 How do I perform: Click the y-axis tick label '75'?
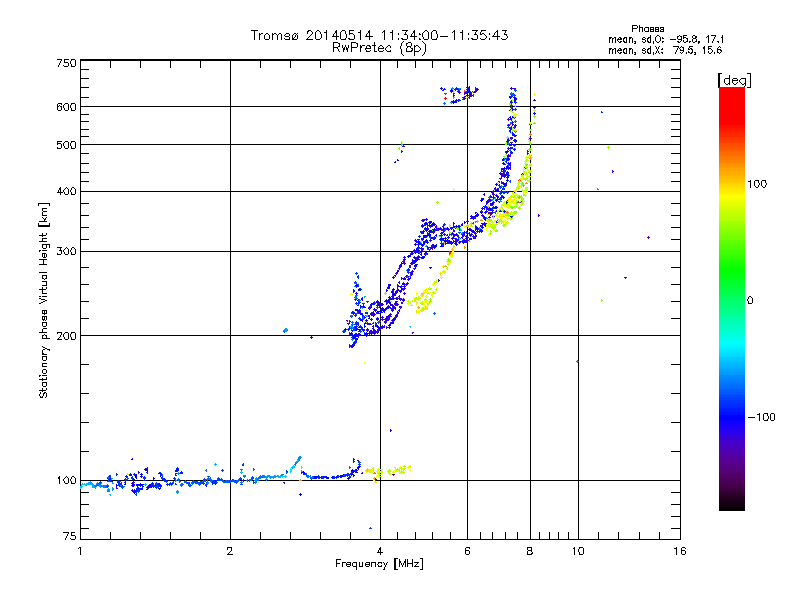pyautogui.click(x=70, y=536)
